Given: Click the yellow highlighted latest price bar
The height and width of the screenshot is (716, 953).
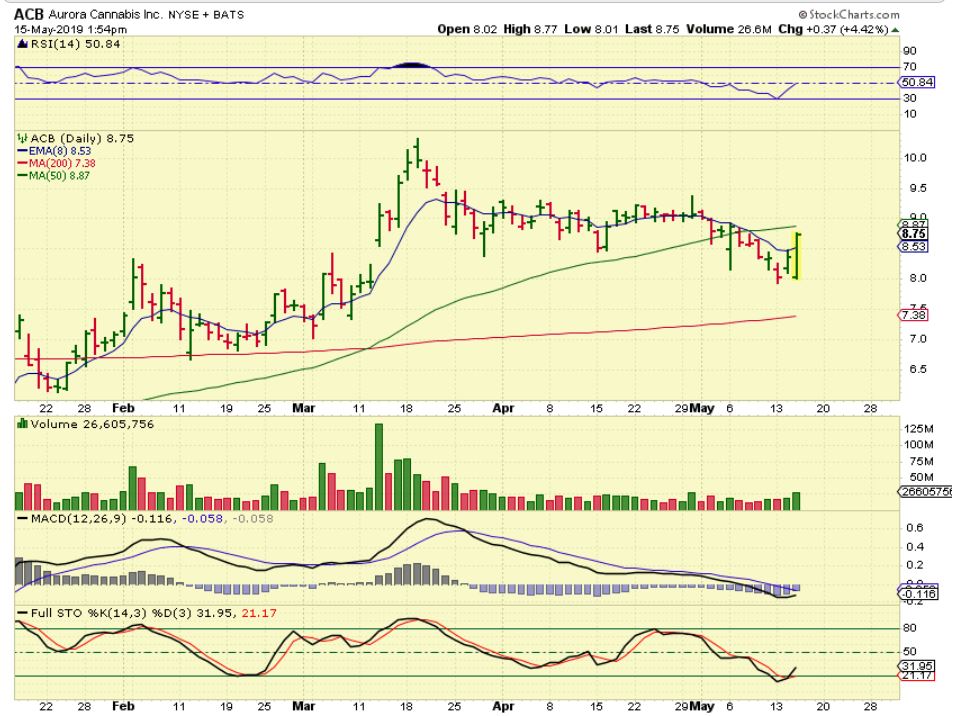Looking at the screenshot, I should point(797,256).
